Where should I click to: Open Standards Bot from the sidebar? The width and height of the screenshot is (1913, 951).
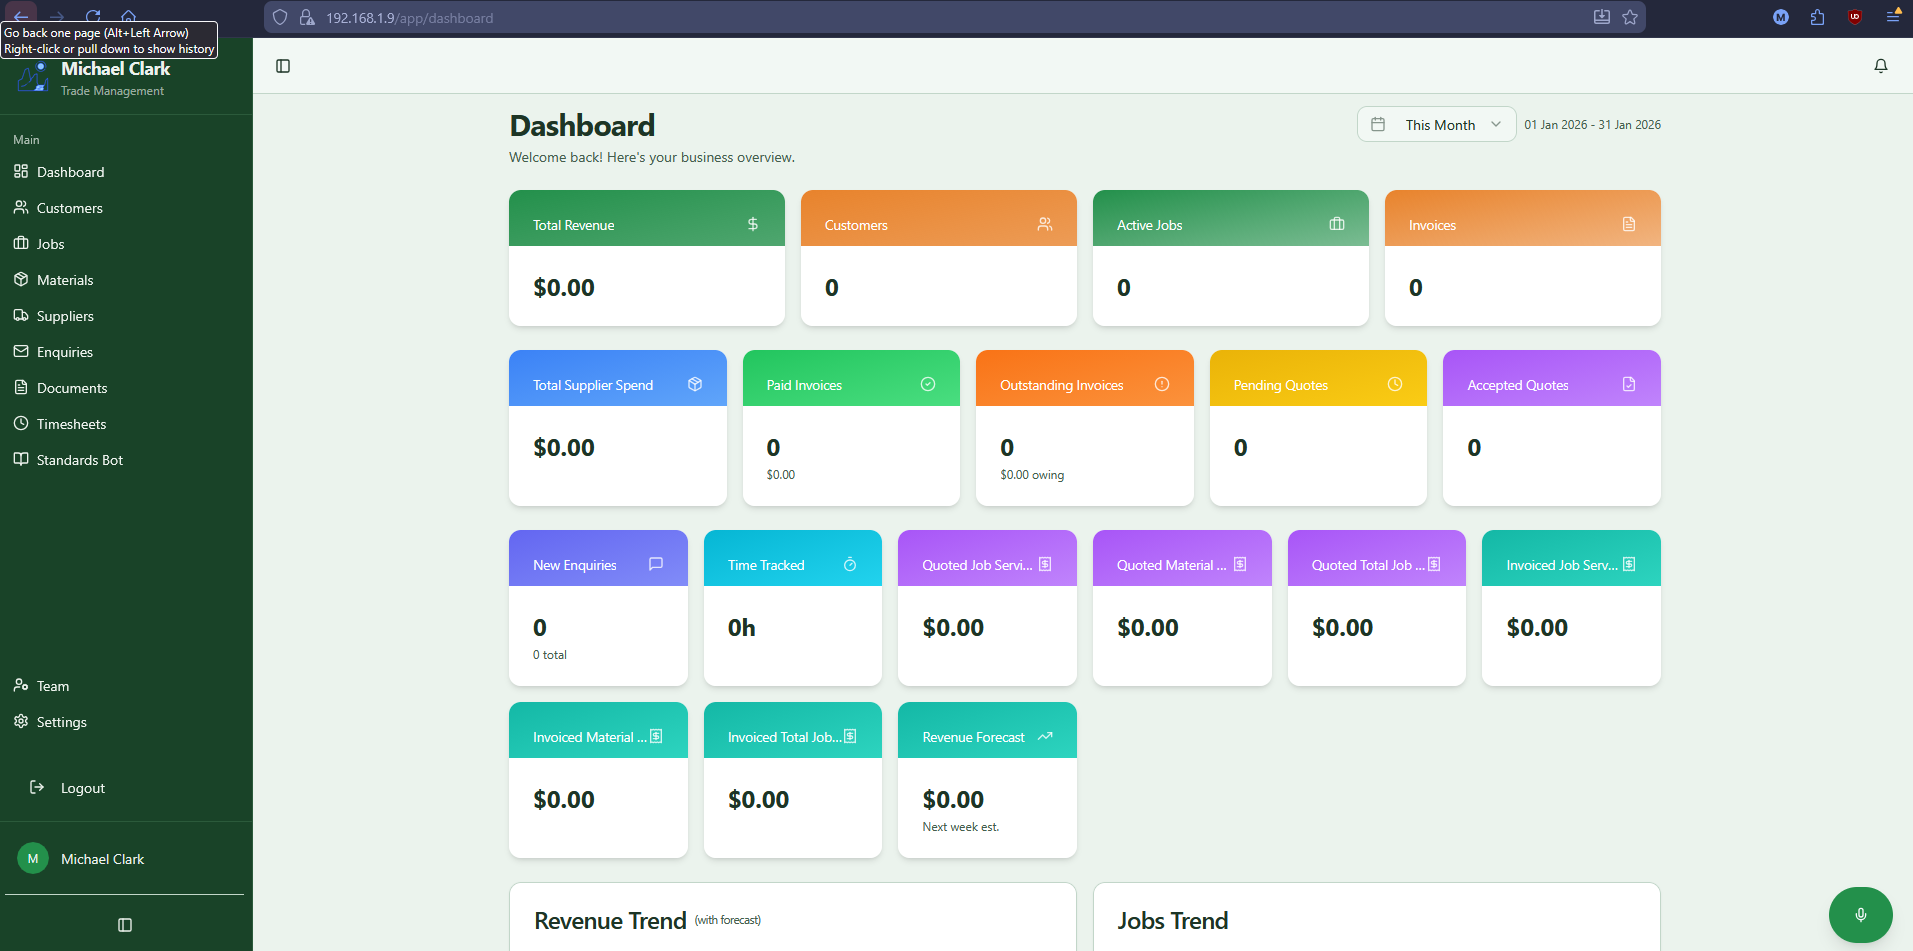(21, 459)
